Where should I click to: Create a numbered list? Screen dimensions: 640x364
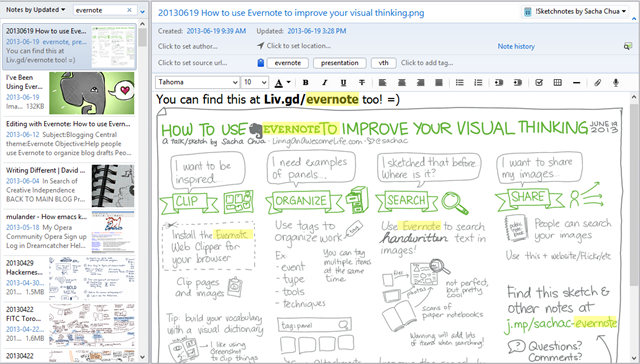(x=478, y=82)
